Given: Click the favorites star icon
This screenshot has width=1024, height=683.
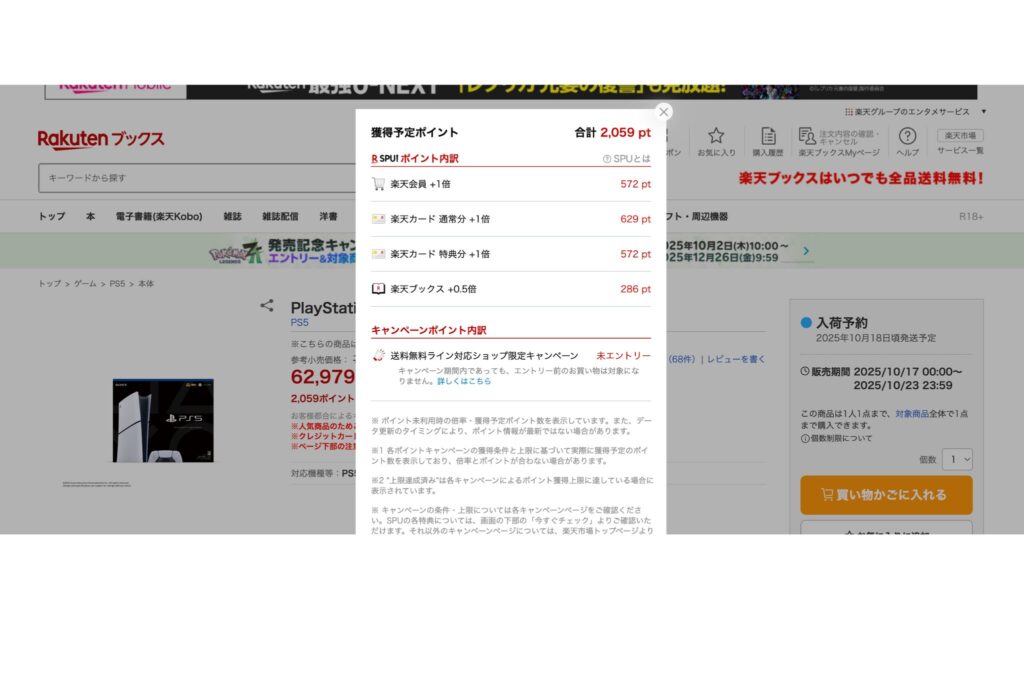Looking at the screenshot, I should tap(716, 136).
